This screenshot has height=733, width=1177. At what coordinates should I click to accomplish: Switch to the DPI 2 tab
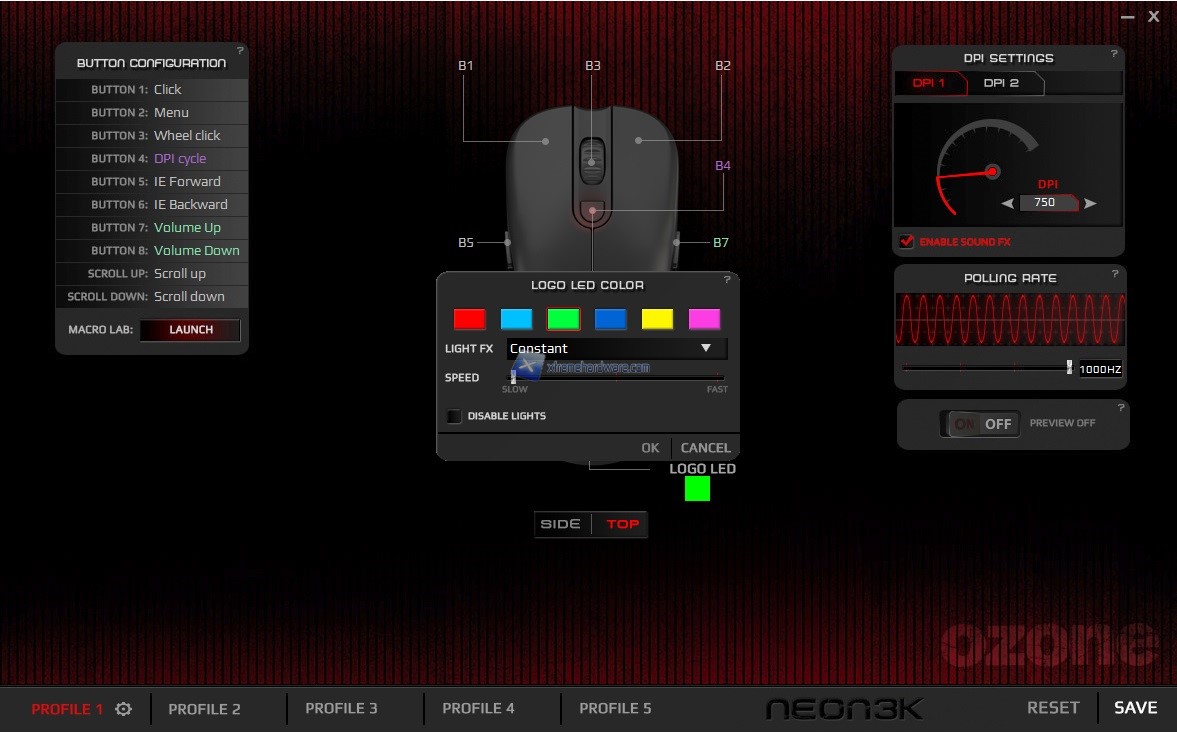pos(1001,83)
